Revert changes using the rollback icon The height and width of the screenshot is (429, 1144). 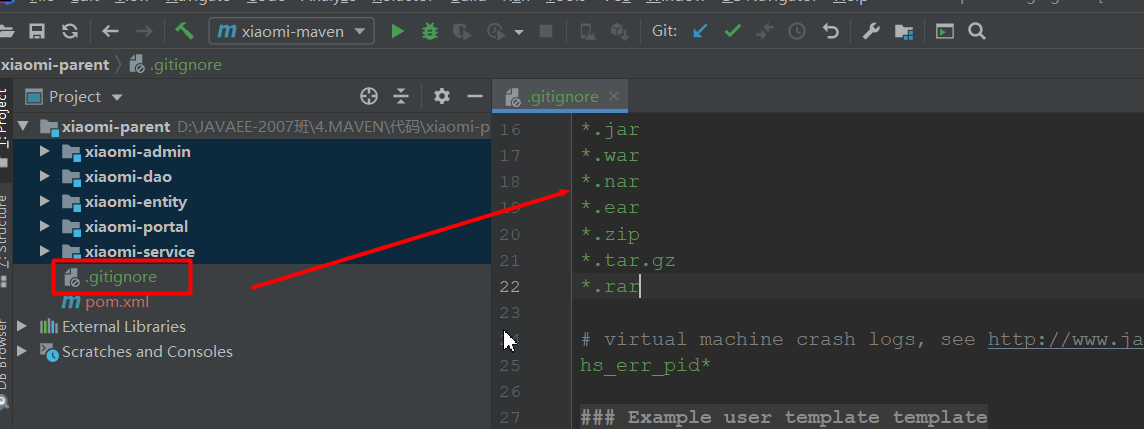click(830, 31)
